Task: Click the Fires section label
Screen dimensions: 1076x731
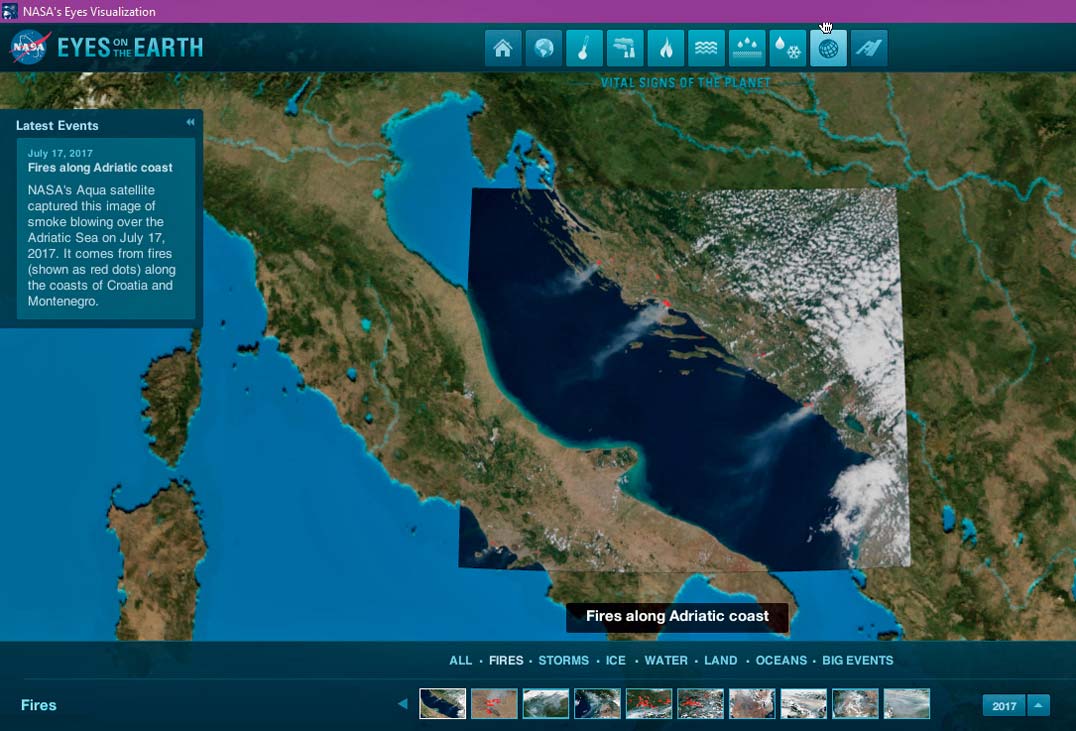Action: [x=38, y=705]
